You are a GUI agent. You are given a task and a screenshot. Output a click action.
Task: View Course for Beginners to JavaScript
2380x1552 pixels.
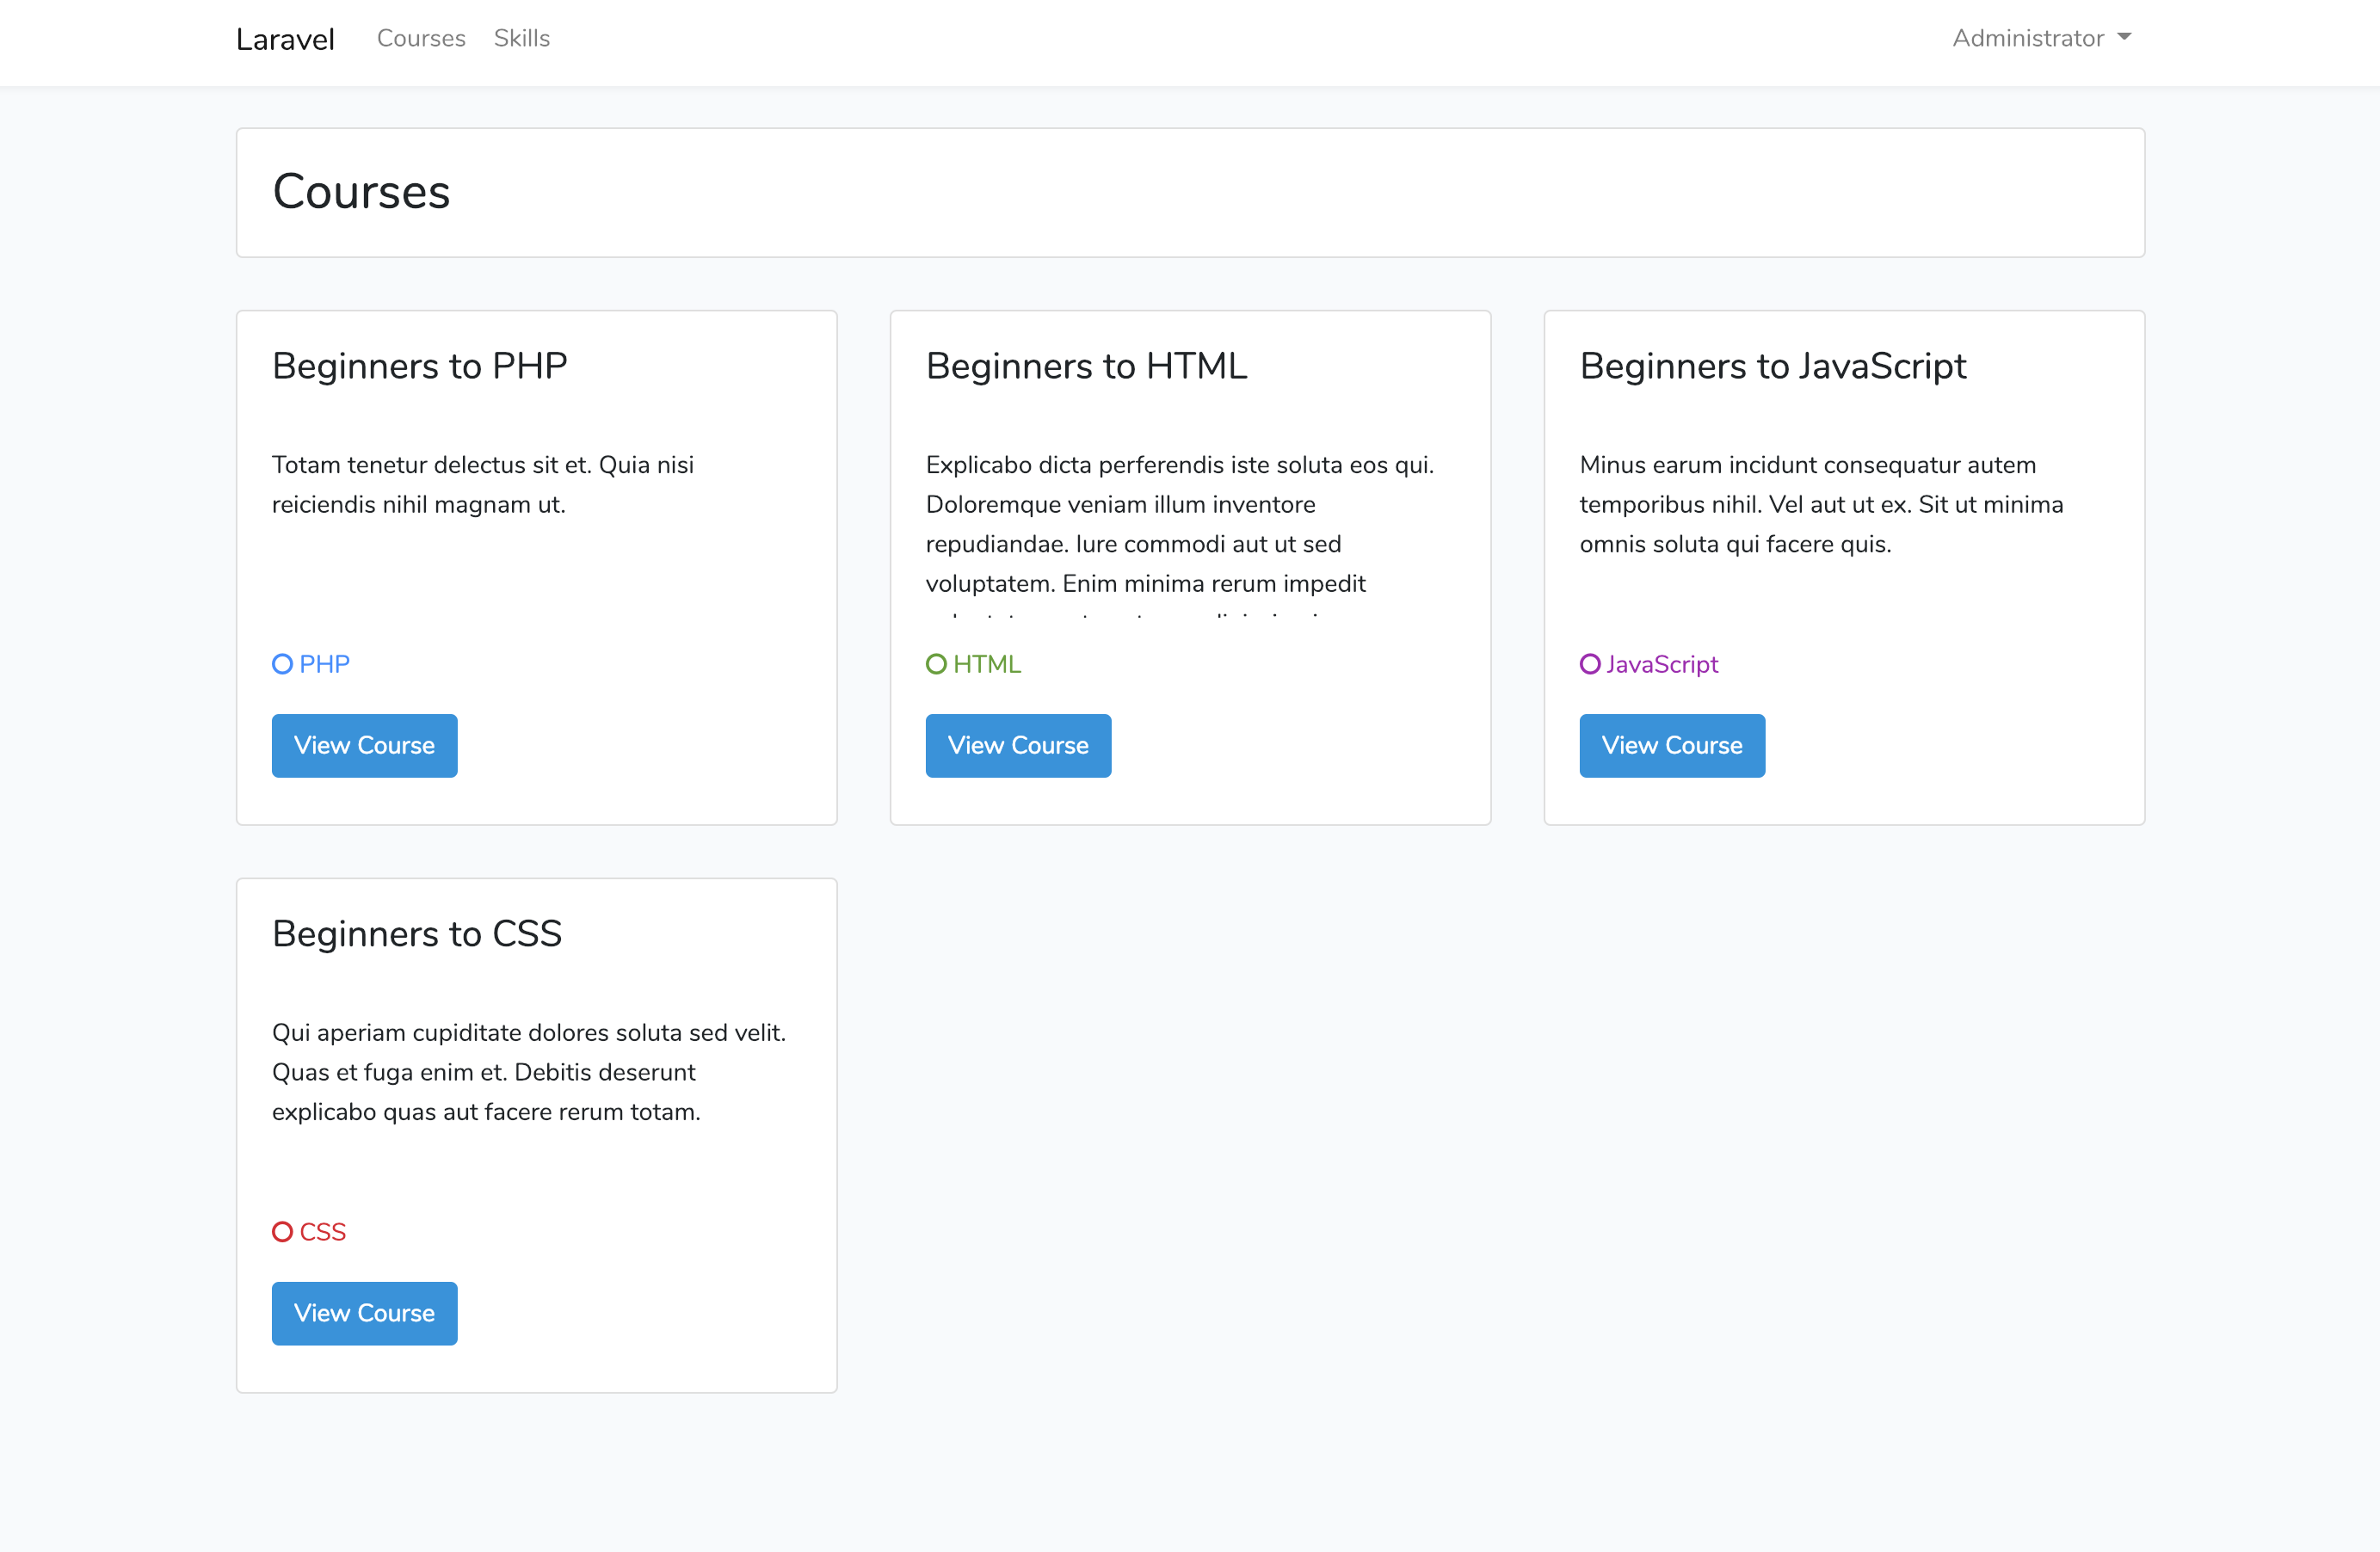1672,746
